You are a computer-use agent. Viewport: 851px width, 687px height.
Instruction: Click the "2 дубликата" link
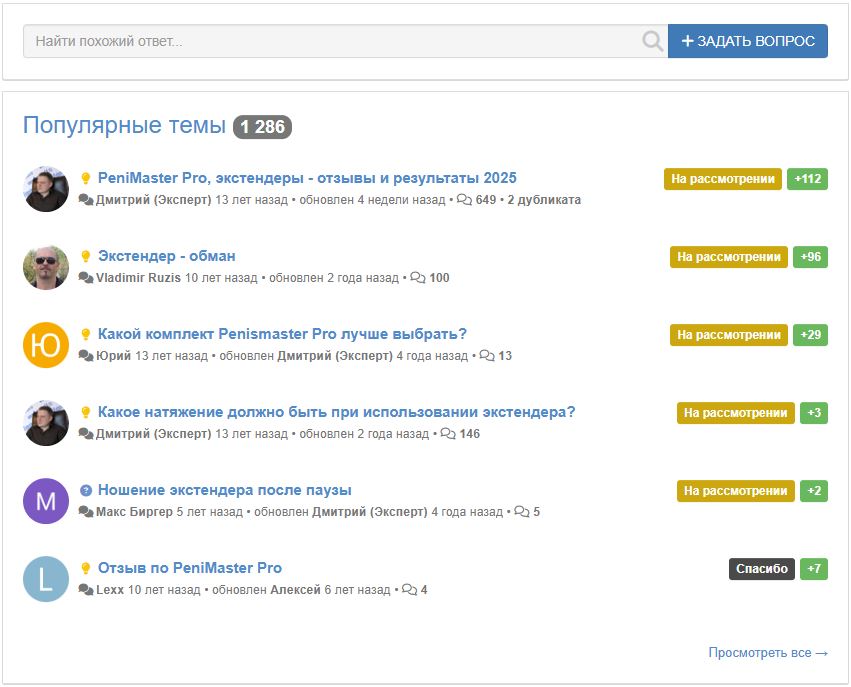point(543,200)
